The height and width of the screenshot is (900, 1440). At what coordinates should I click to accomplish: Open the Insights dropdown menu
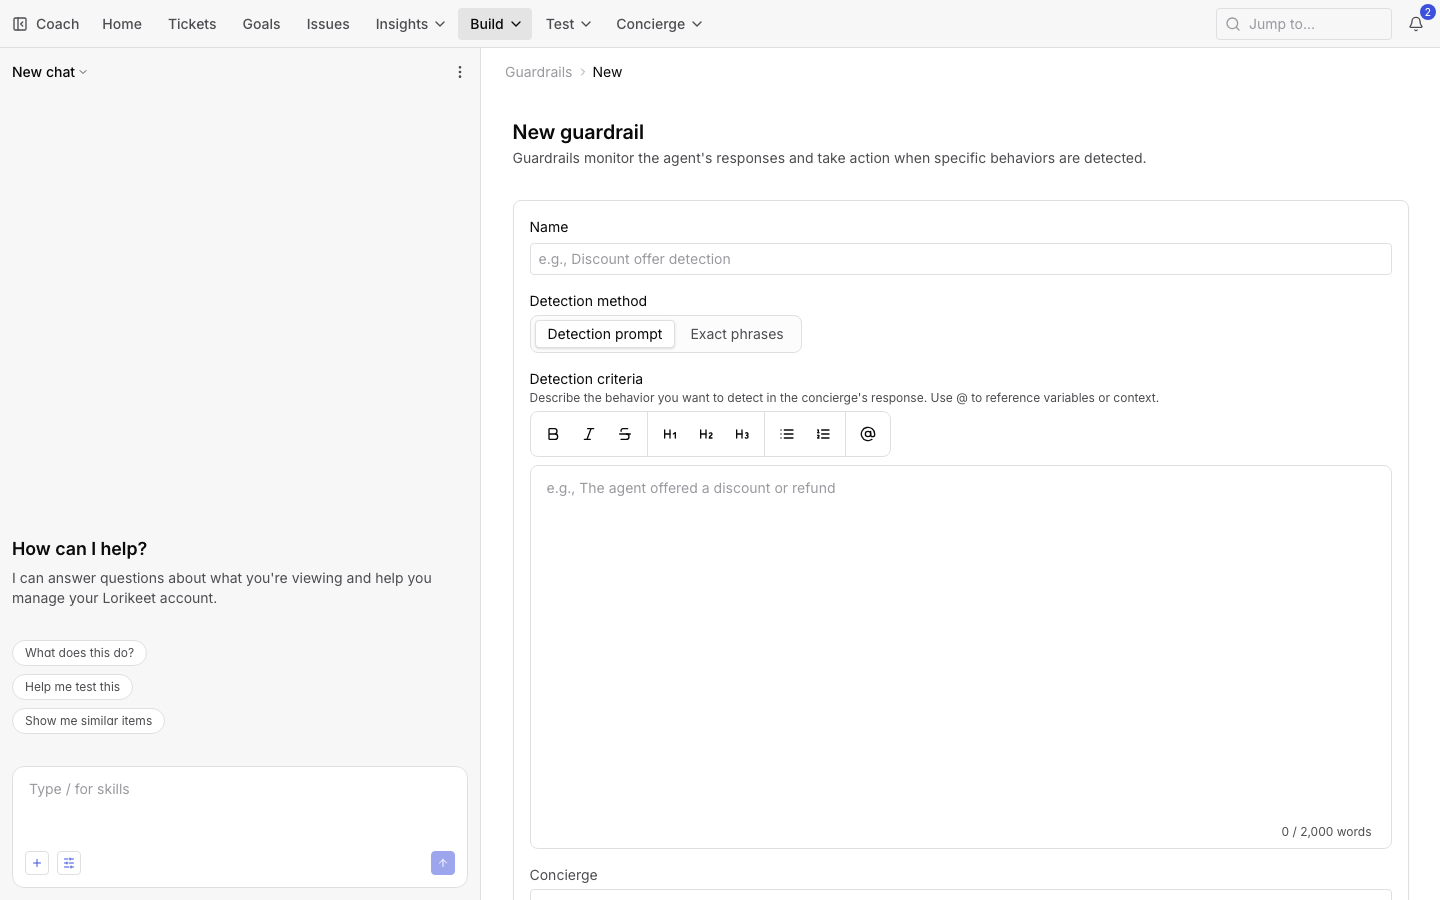410,24
